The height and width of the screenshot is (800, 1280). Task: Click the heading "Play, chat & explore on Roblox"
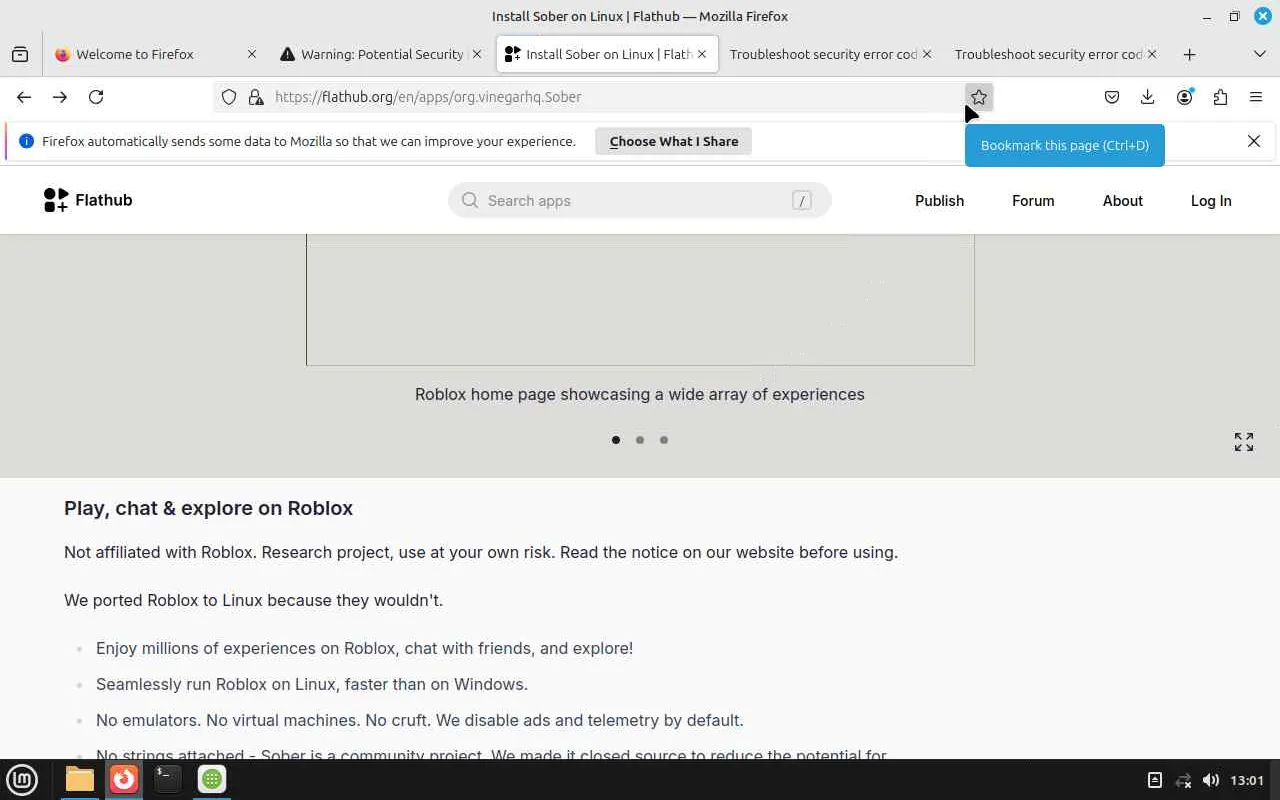tap(208, 508)
